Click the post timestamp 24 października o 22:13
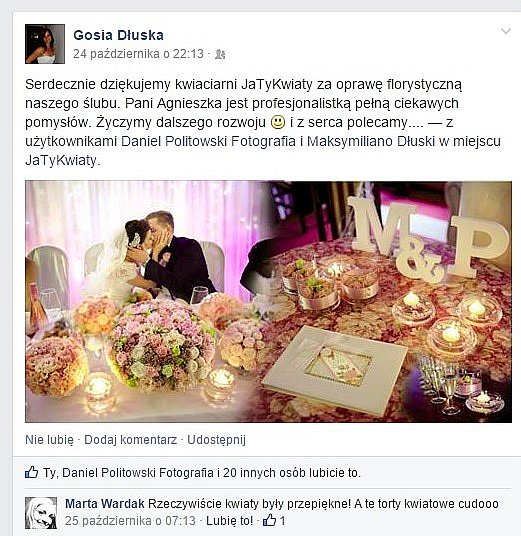This screenshot has width=521, height=536. [138, 54]
